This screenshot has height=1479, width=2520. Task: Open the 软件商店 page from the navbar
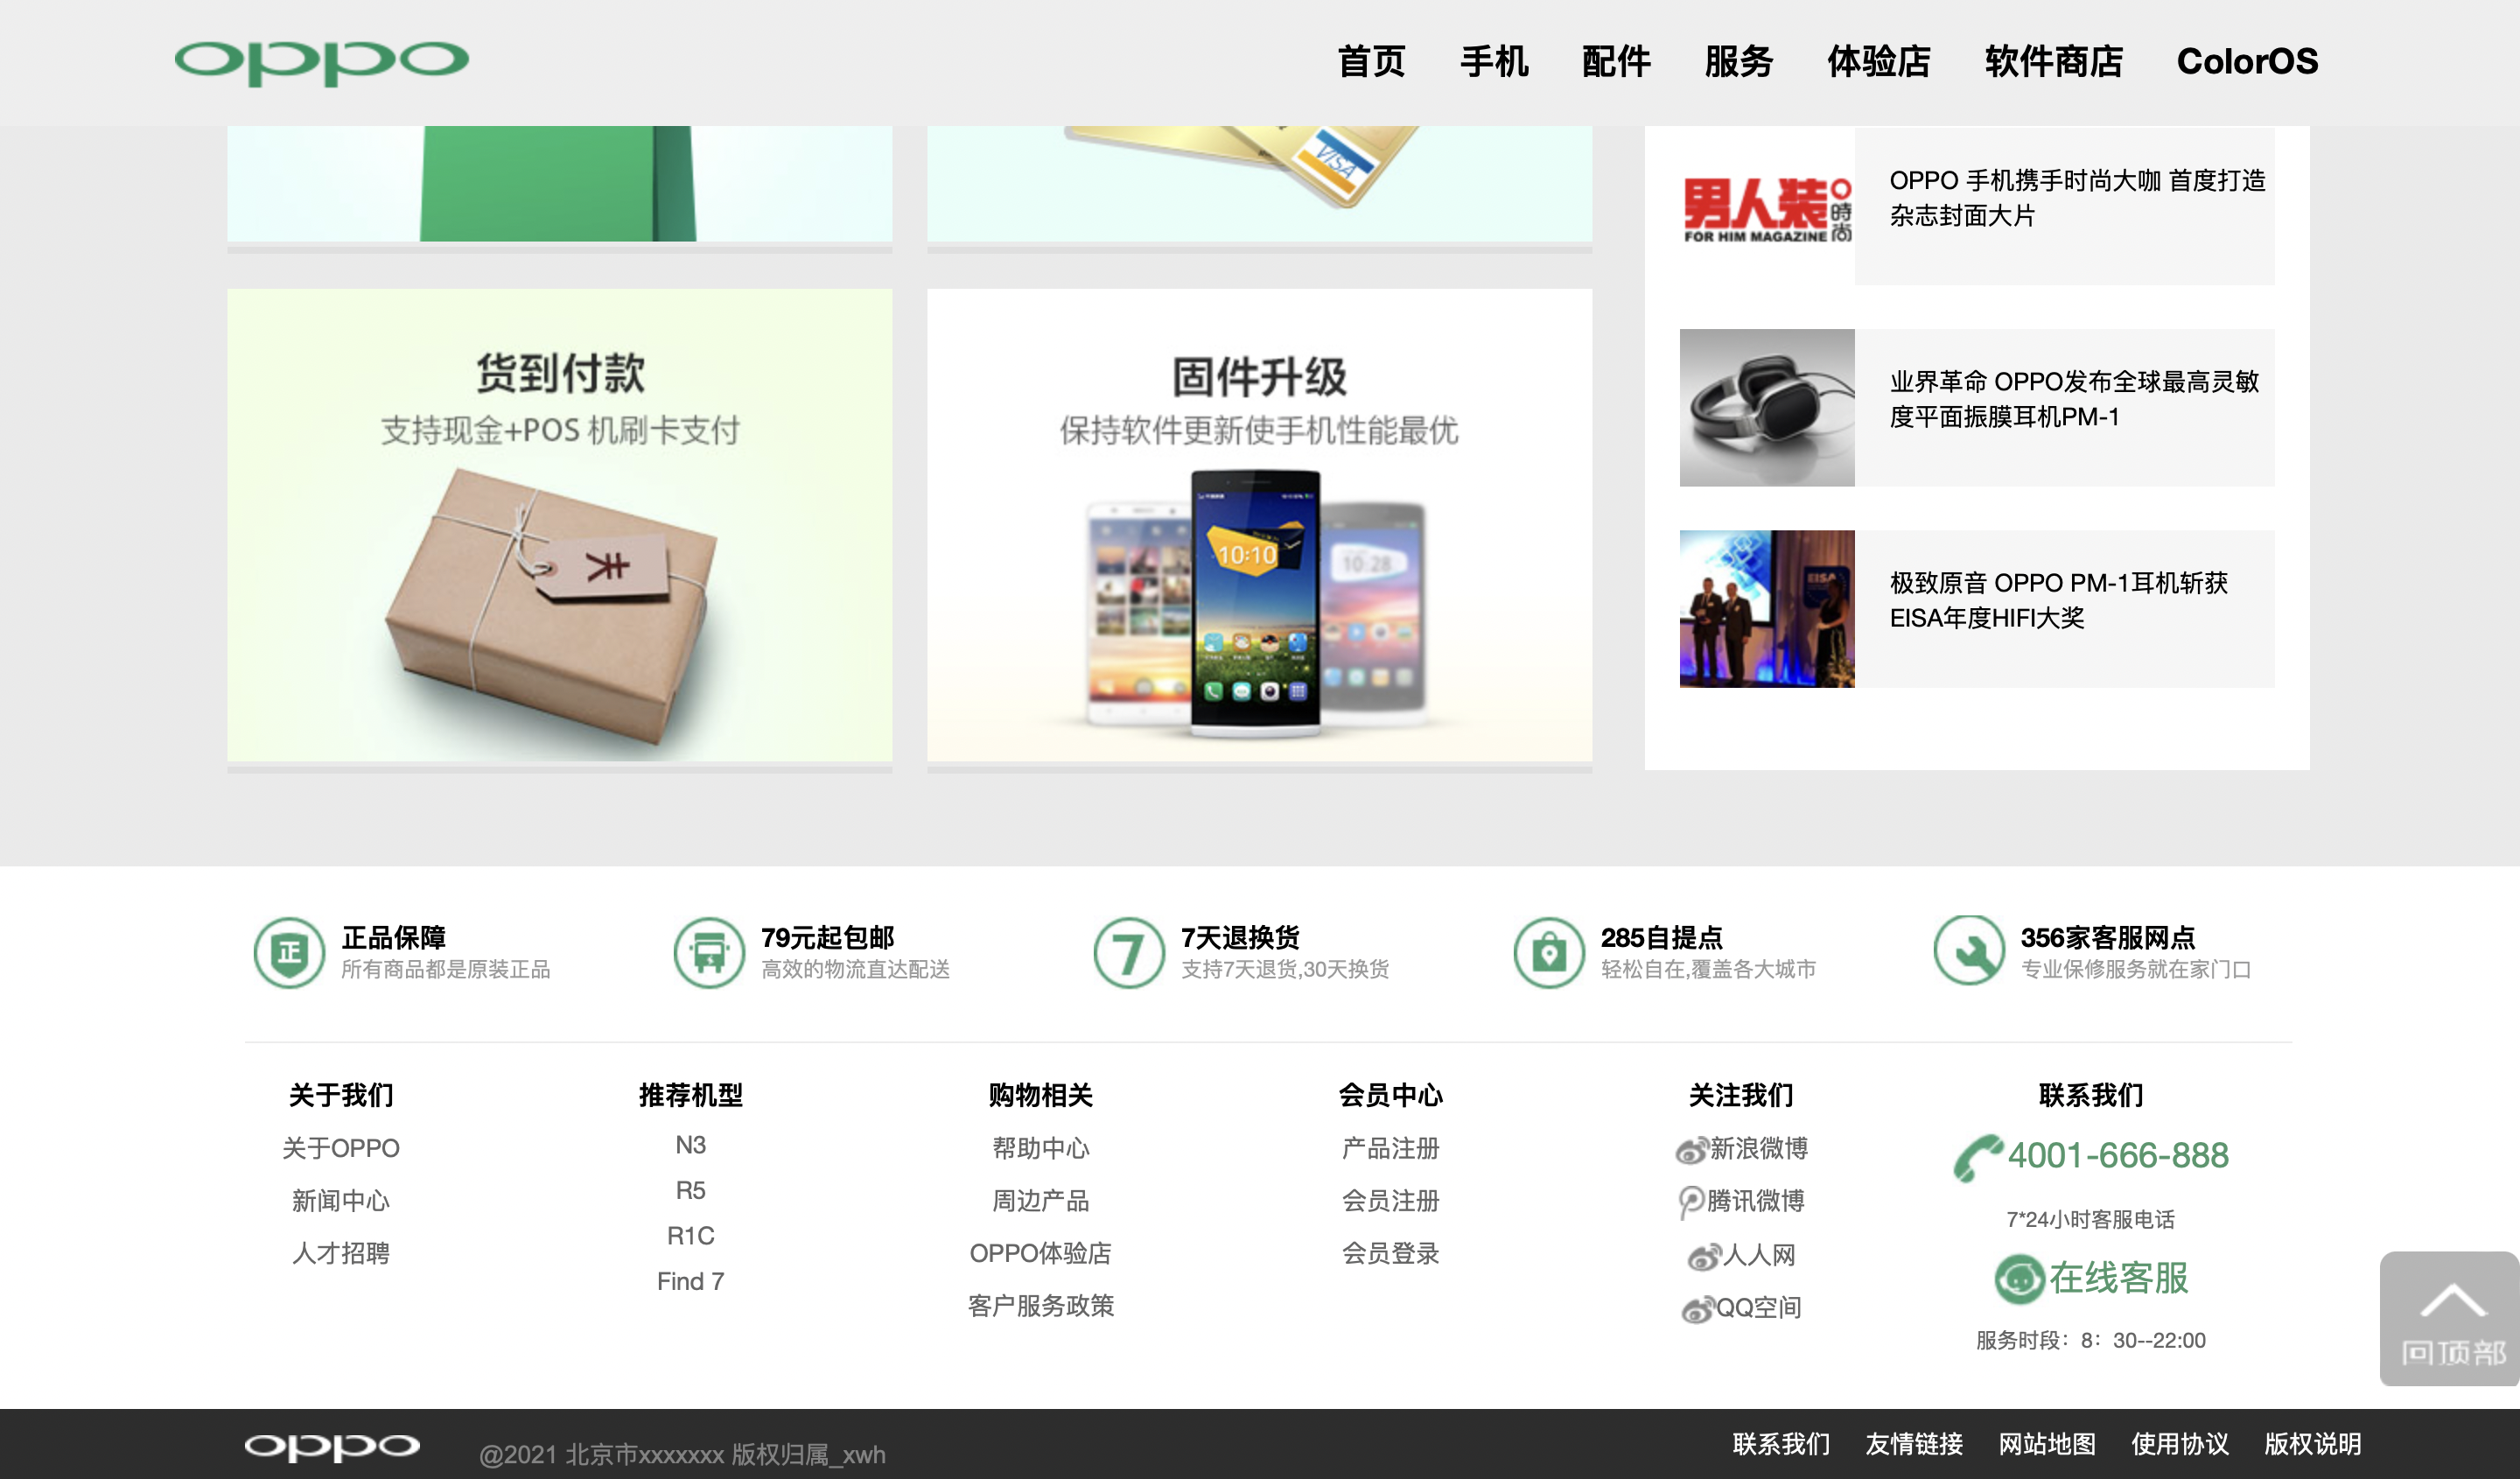tap(2052, 62)
